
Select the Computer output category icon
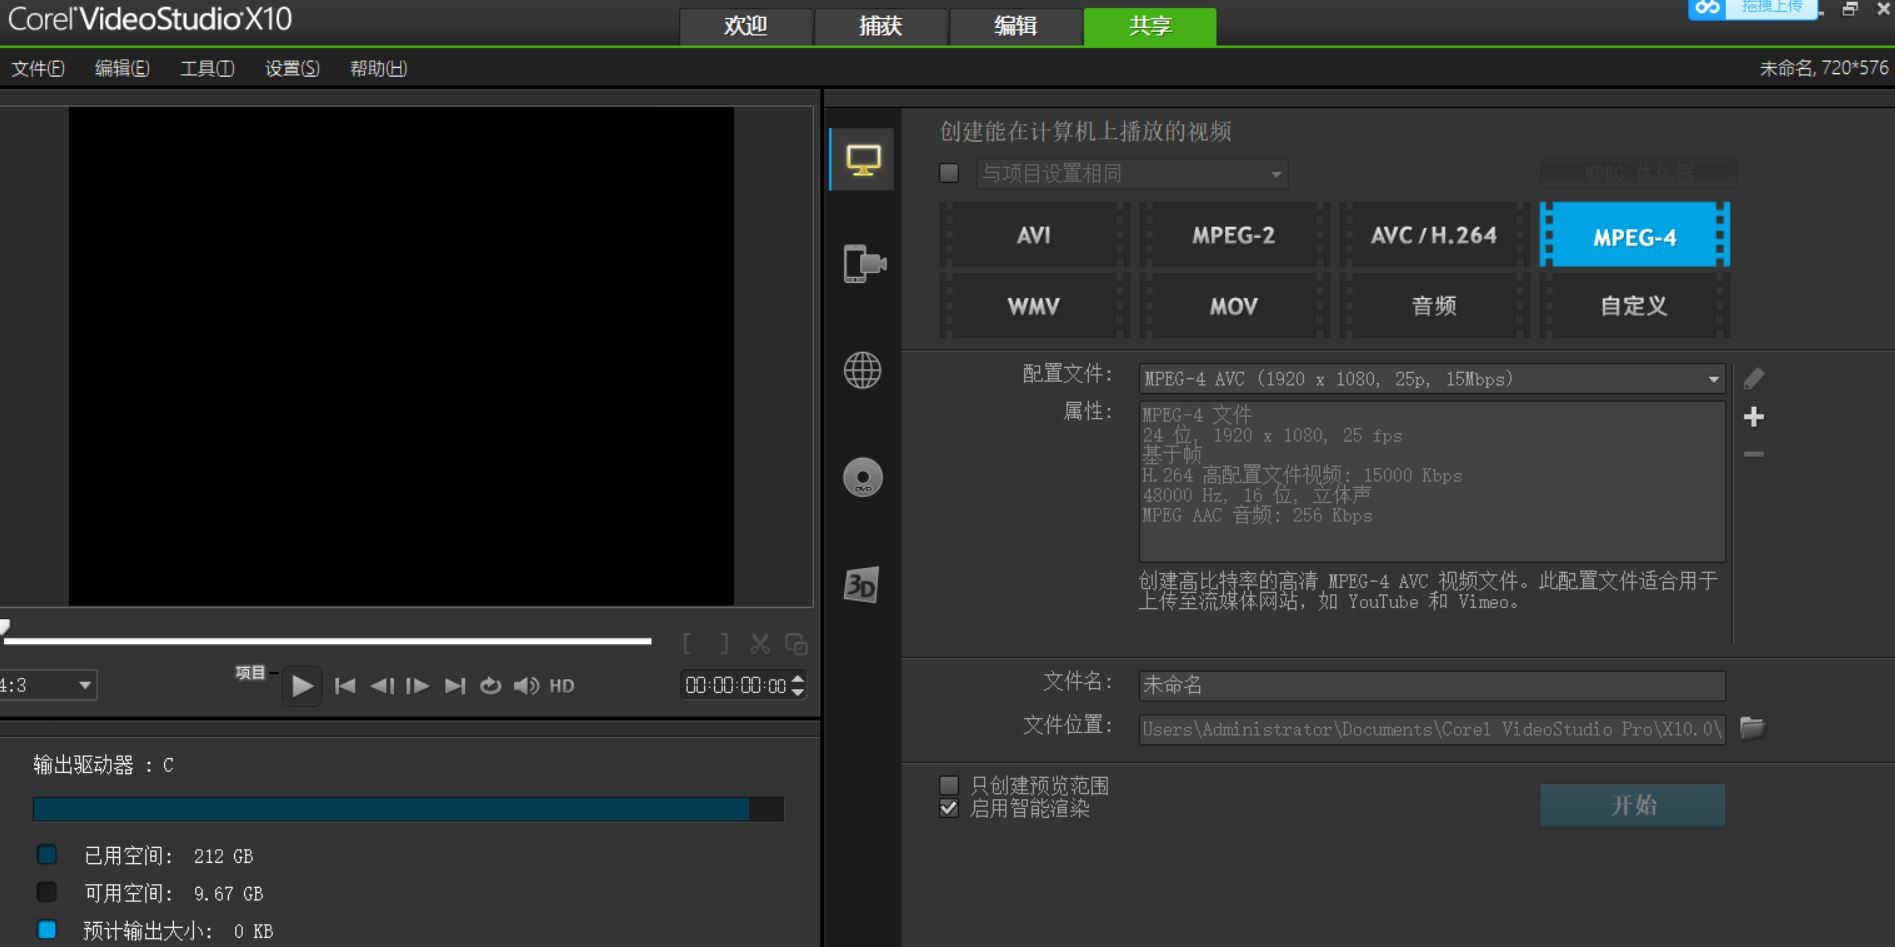click(x=862, y=160)
